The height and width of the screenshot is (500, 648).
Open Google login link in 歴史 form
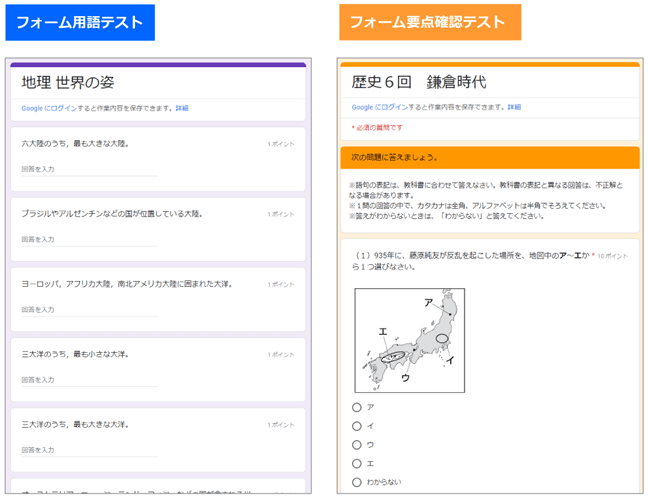pyautogui.click(x=380, y=107)
